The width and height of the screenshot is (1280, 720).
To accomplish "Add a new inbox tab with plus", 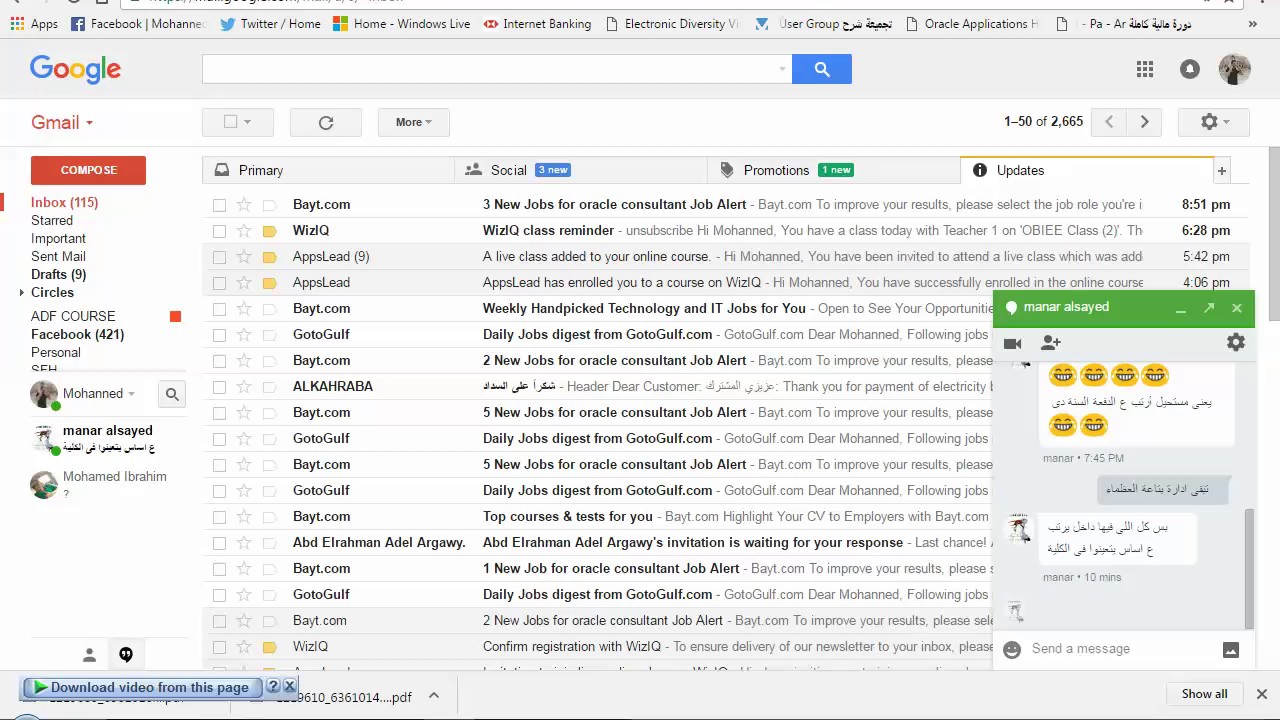I will [1221, 171].
